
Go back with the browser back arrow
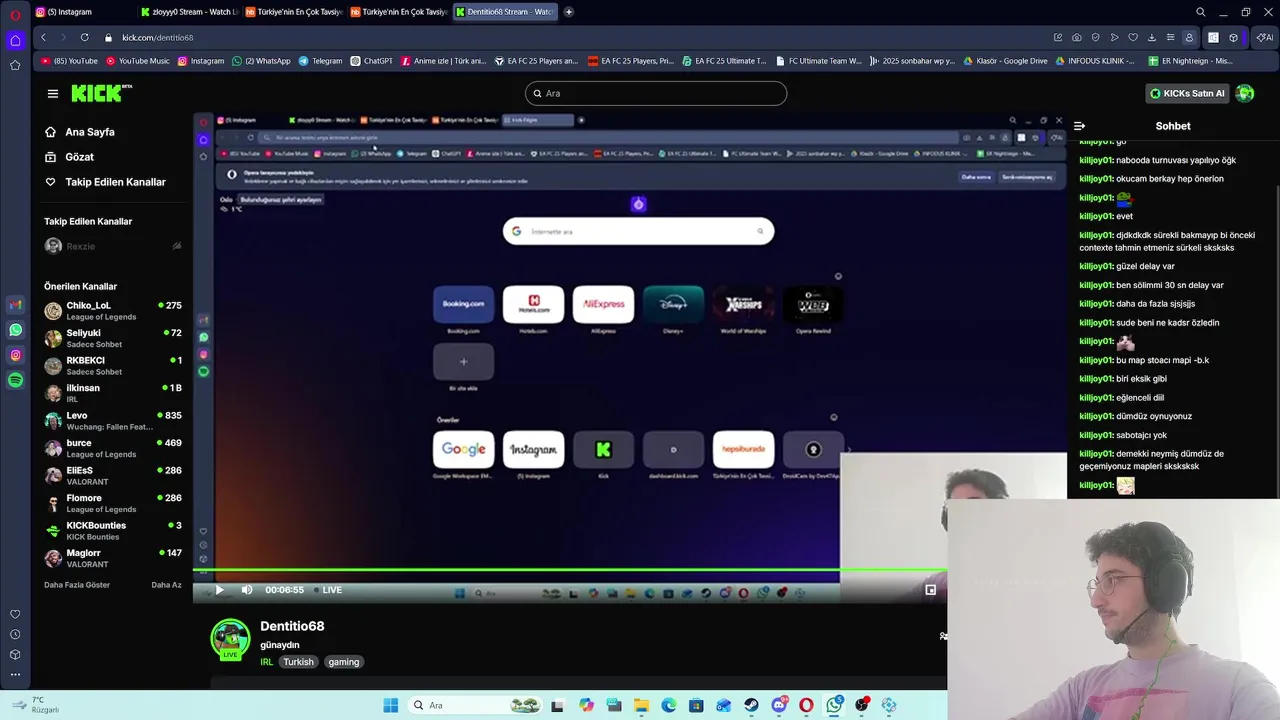(42, 37)
